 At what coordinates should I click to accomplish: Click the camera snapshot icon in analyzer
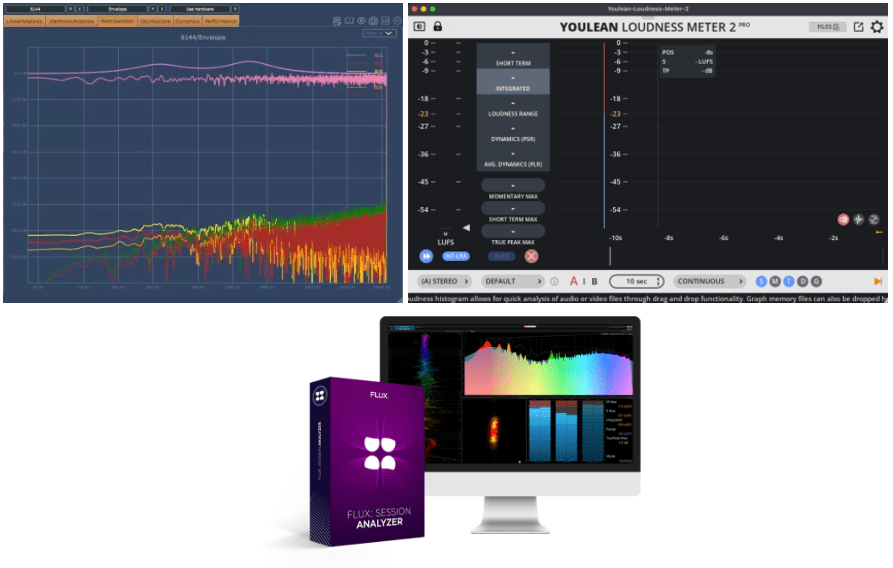pyautogui.click(x=373, y=21)
